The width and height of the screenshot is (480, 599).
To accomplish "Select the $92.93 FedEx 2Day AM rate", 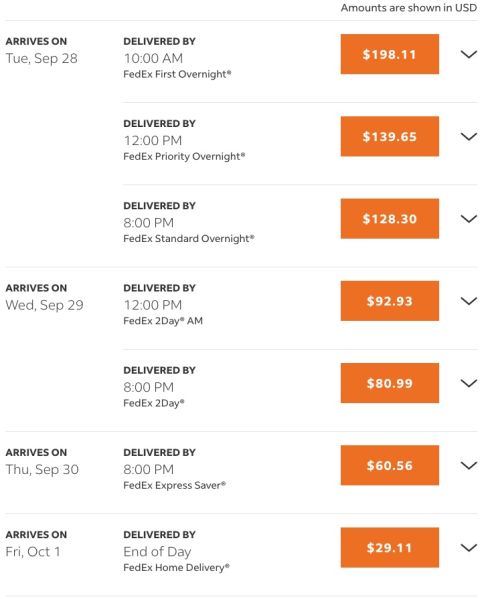I will [x=389, y=301].
